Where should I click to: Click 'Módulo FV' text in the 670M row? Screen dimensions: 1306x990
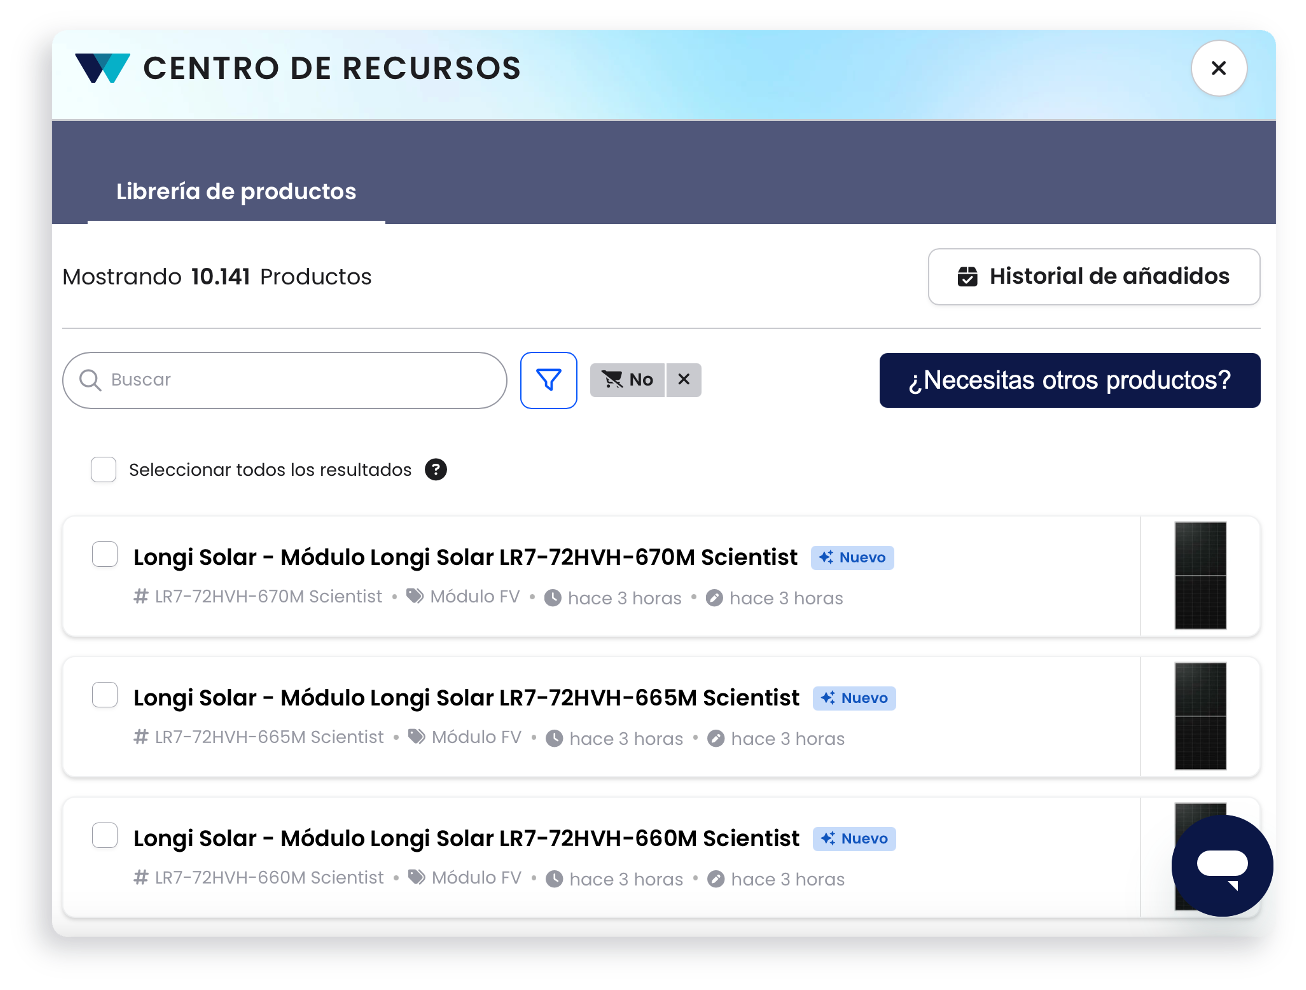coord(475,597)
